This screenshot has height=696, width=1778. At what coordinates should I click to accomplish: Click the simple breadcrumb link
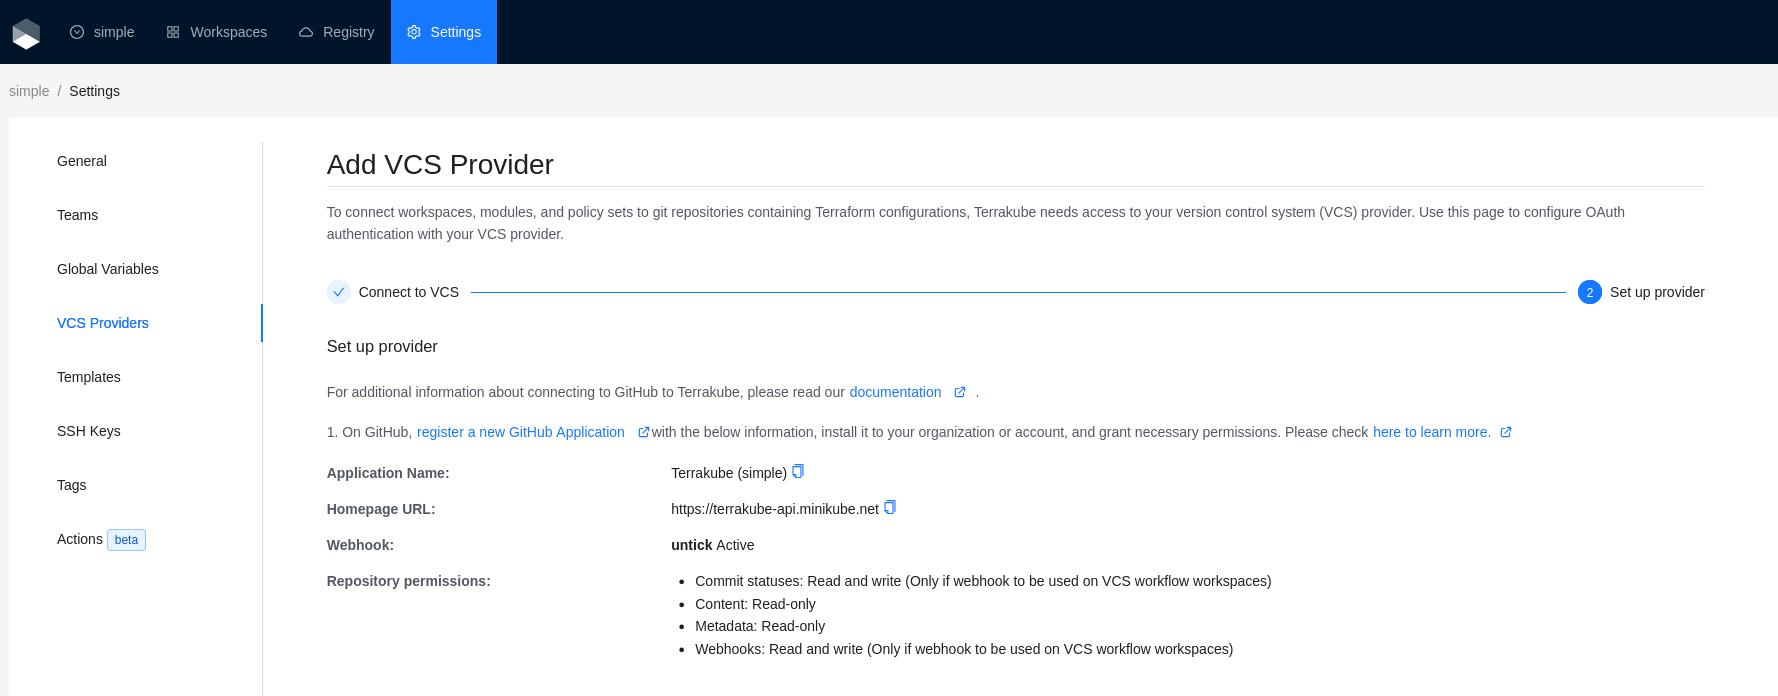(x=29, y=91)
